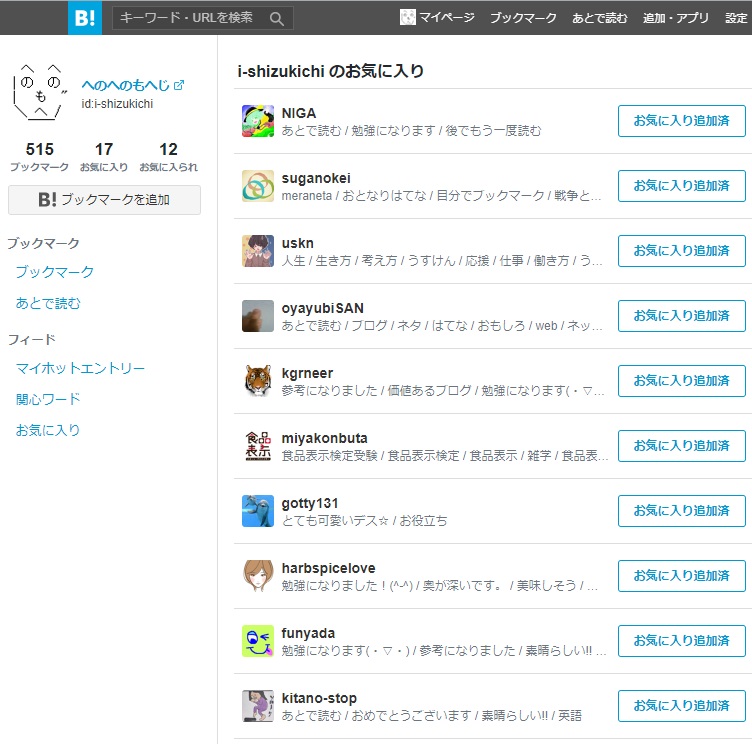Open miyakonbuta's 食品表示 avatar icon
The height and width of the screenshot is (744, 752).
(258, 446)
